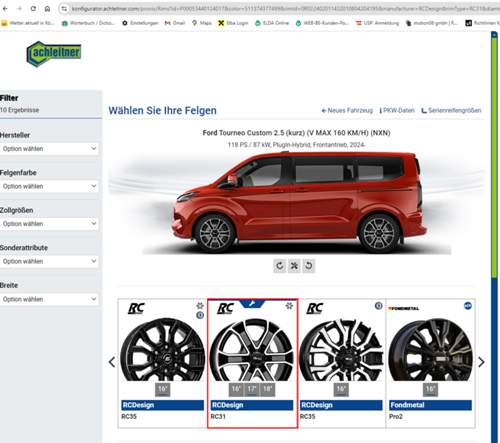Open the Elba Login bookmark
The width and height of the screenshot is (500, 443).
(233, 23)
